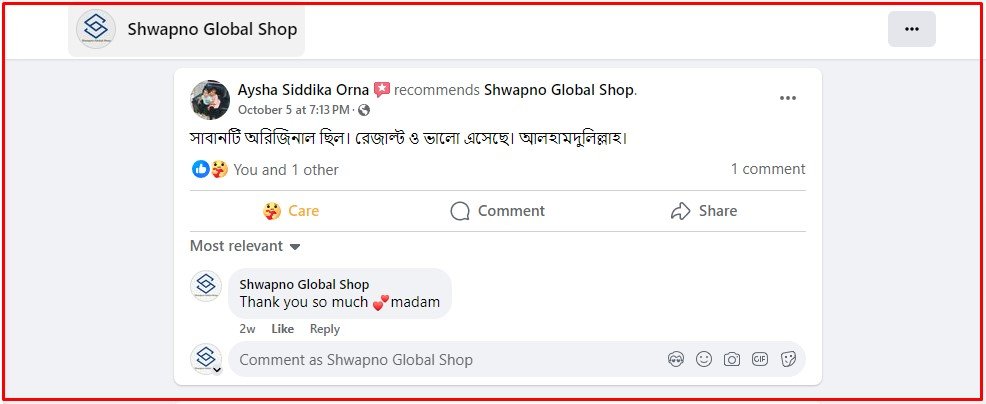Open the page header three-dots menu
This screenshot has height=404, width=986.
pos(911,29)
